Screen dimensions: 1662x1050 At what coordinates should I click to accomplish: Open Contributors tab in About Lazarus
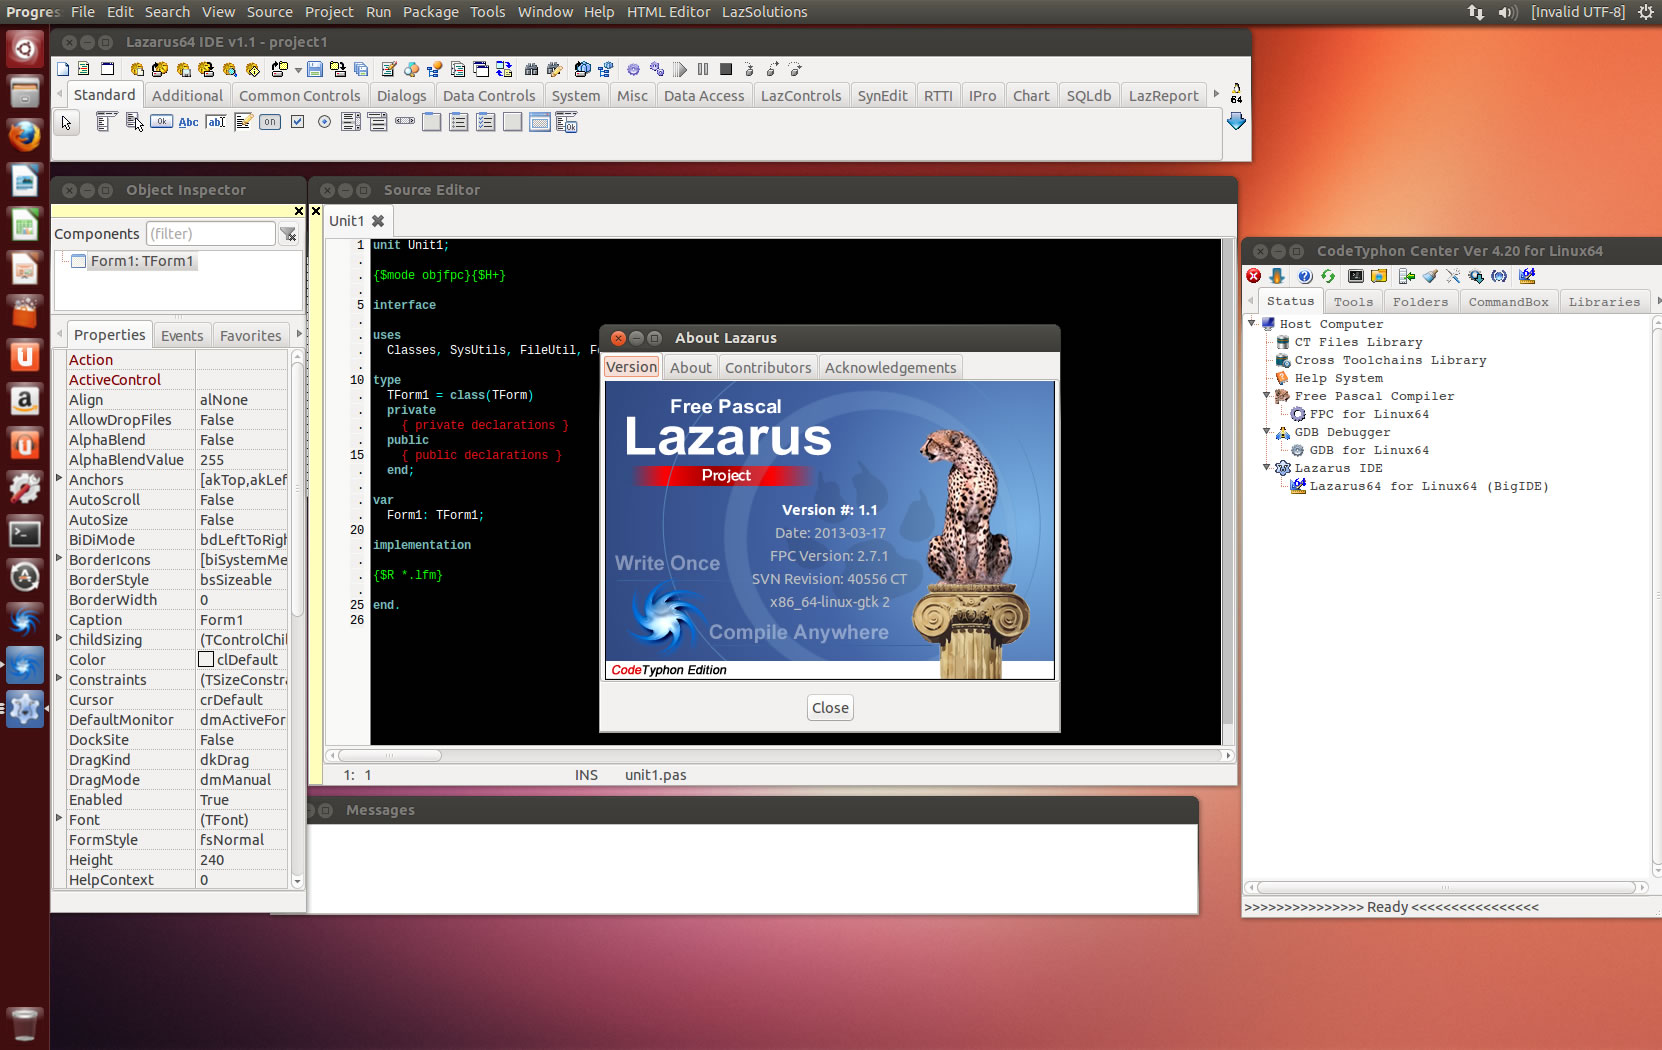coord(768,367)
